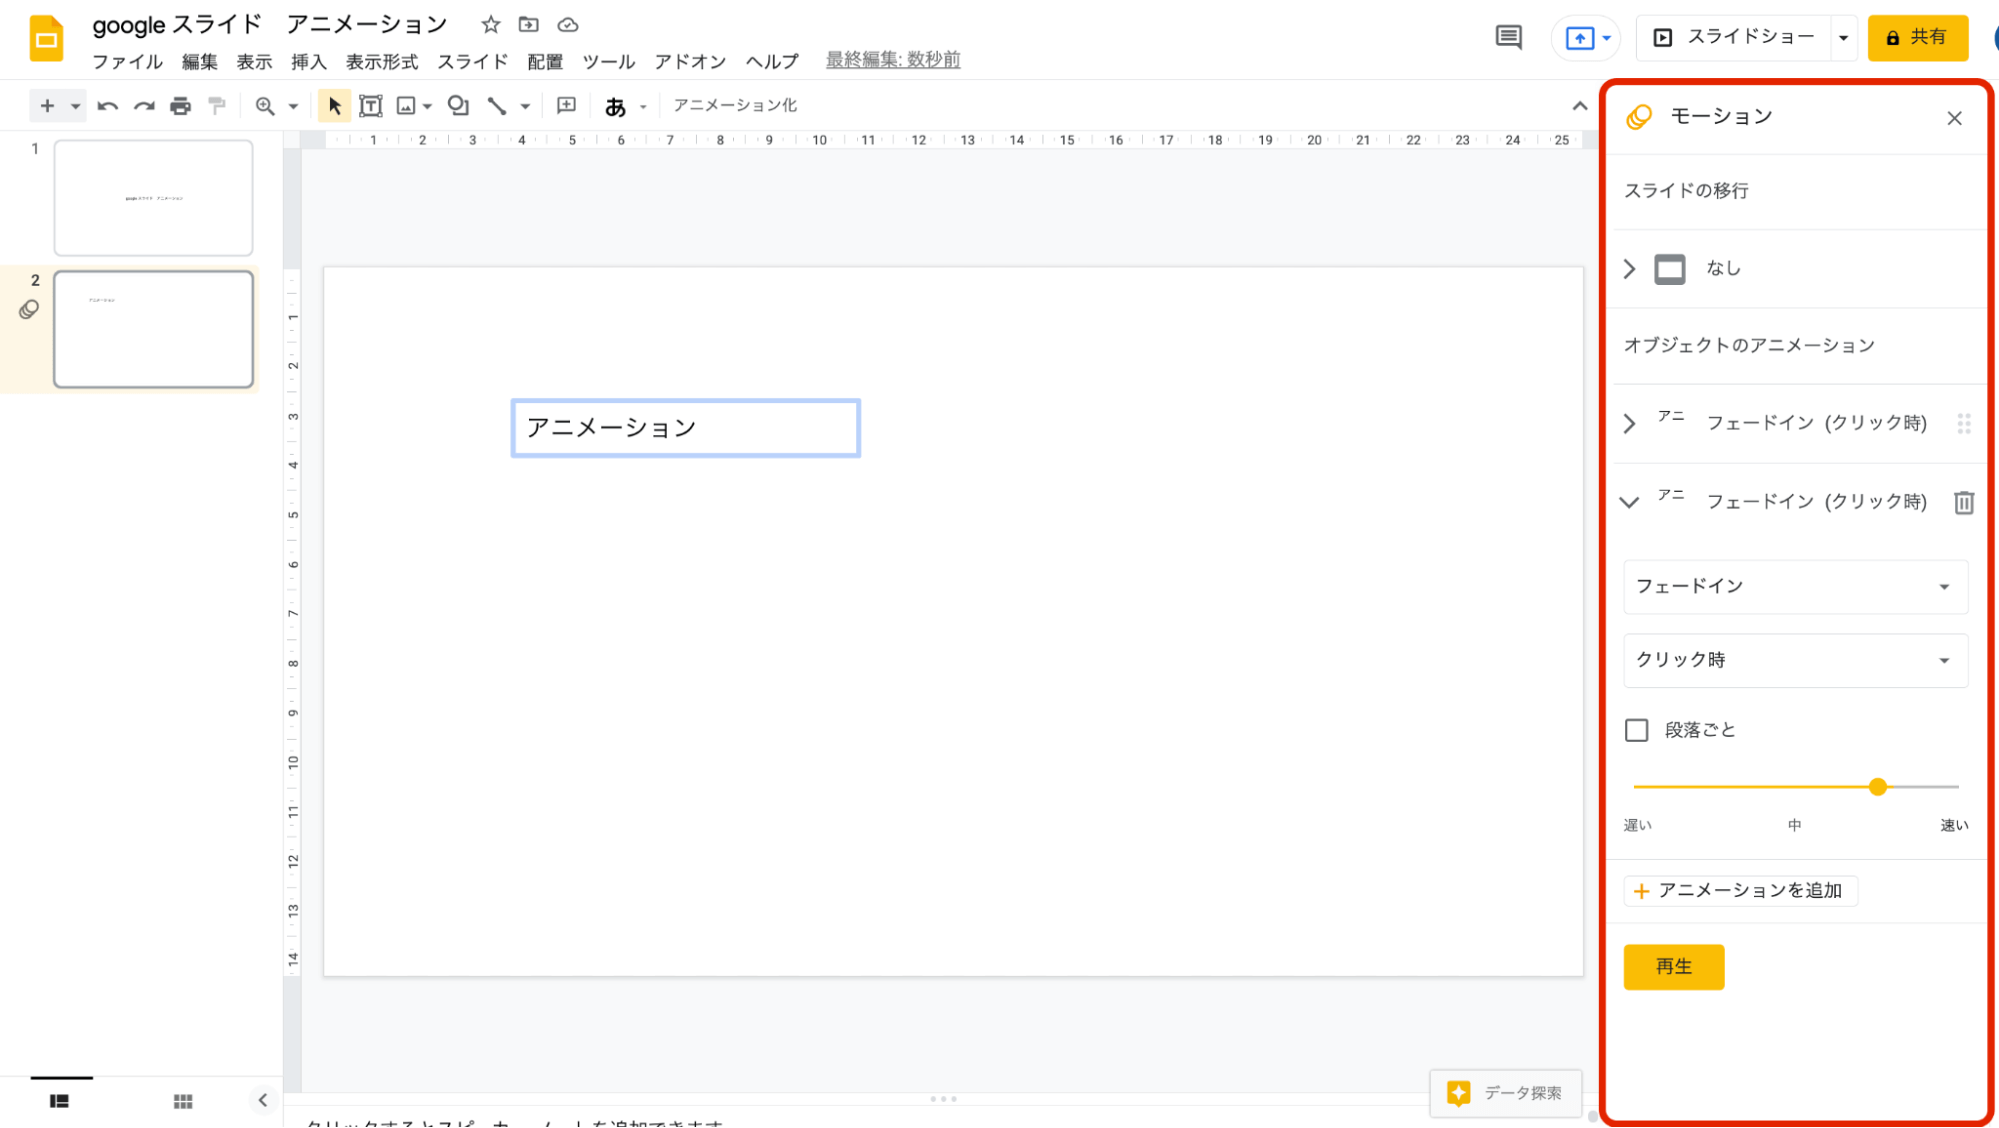
Task: Open the ツール menu
Action: click(x=609, y=61)
